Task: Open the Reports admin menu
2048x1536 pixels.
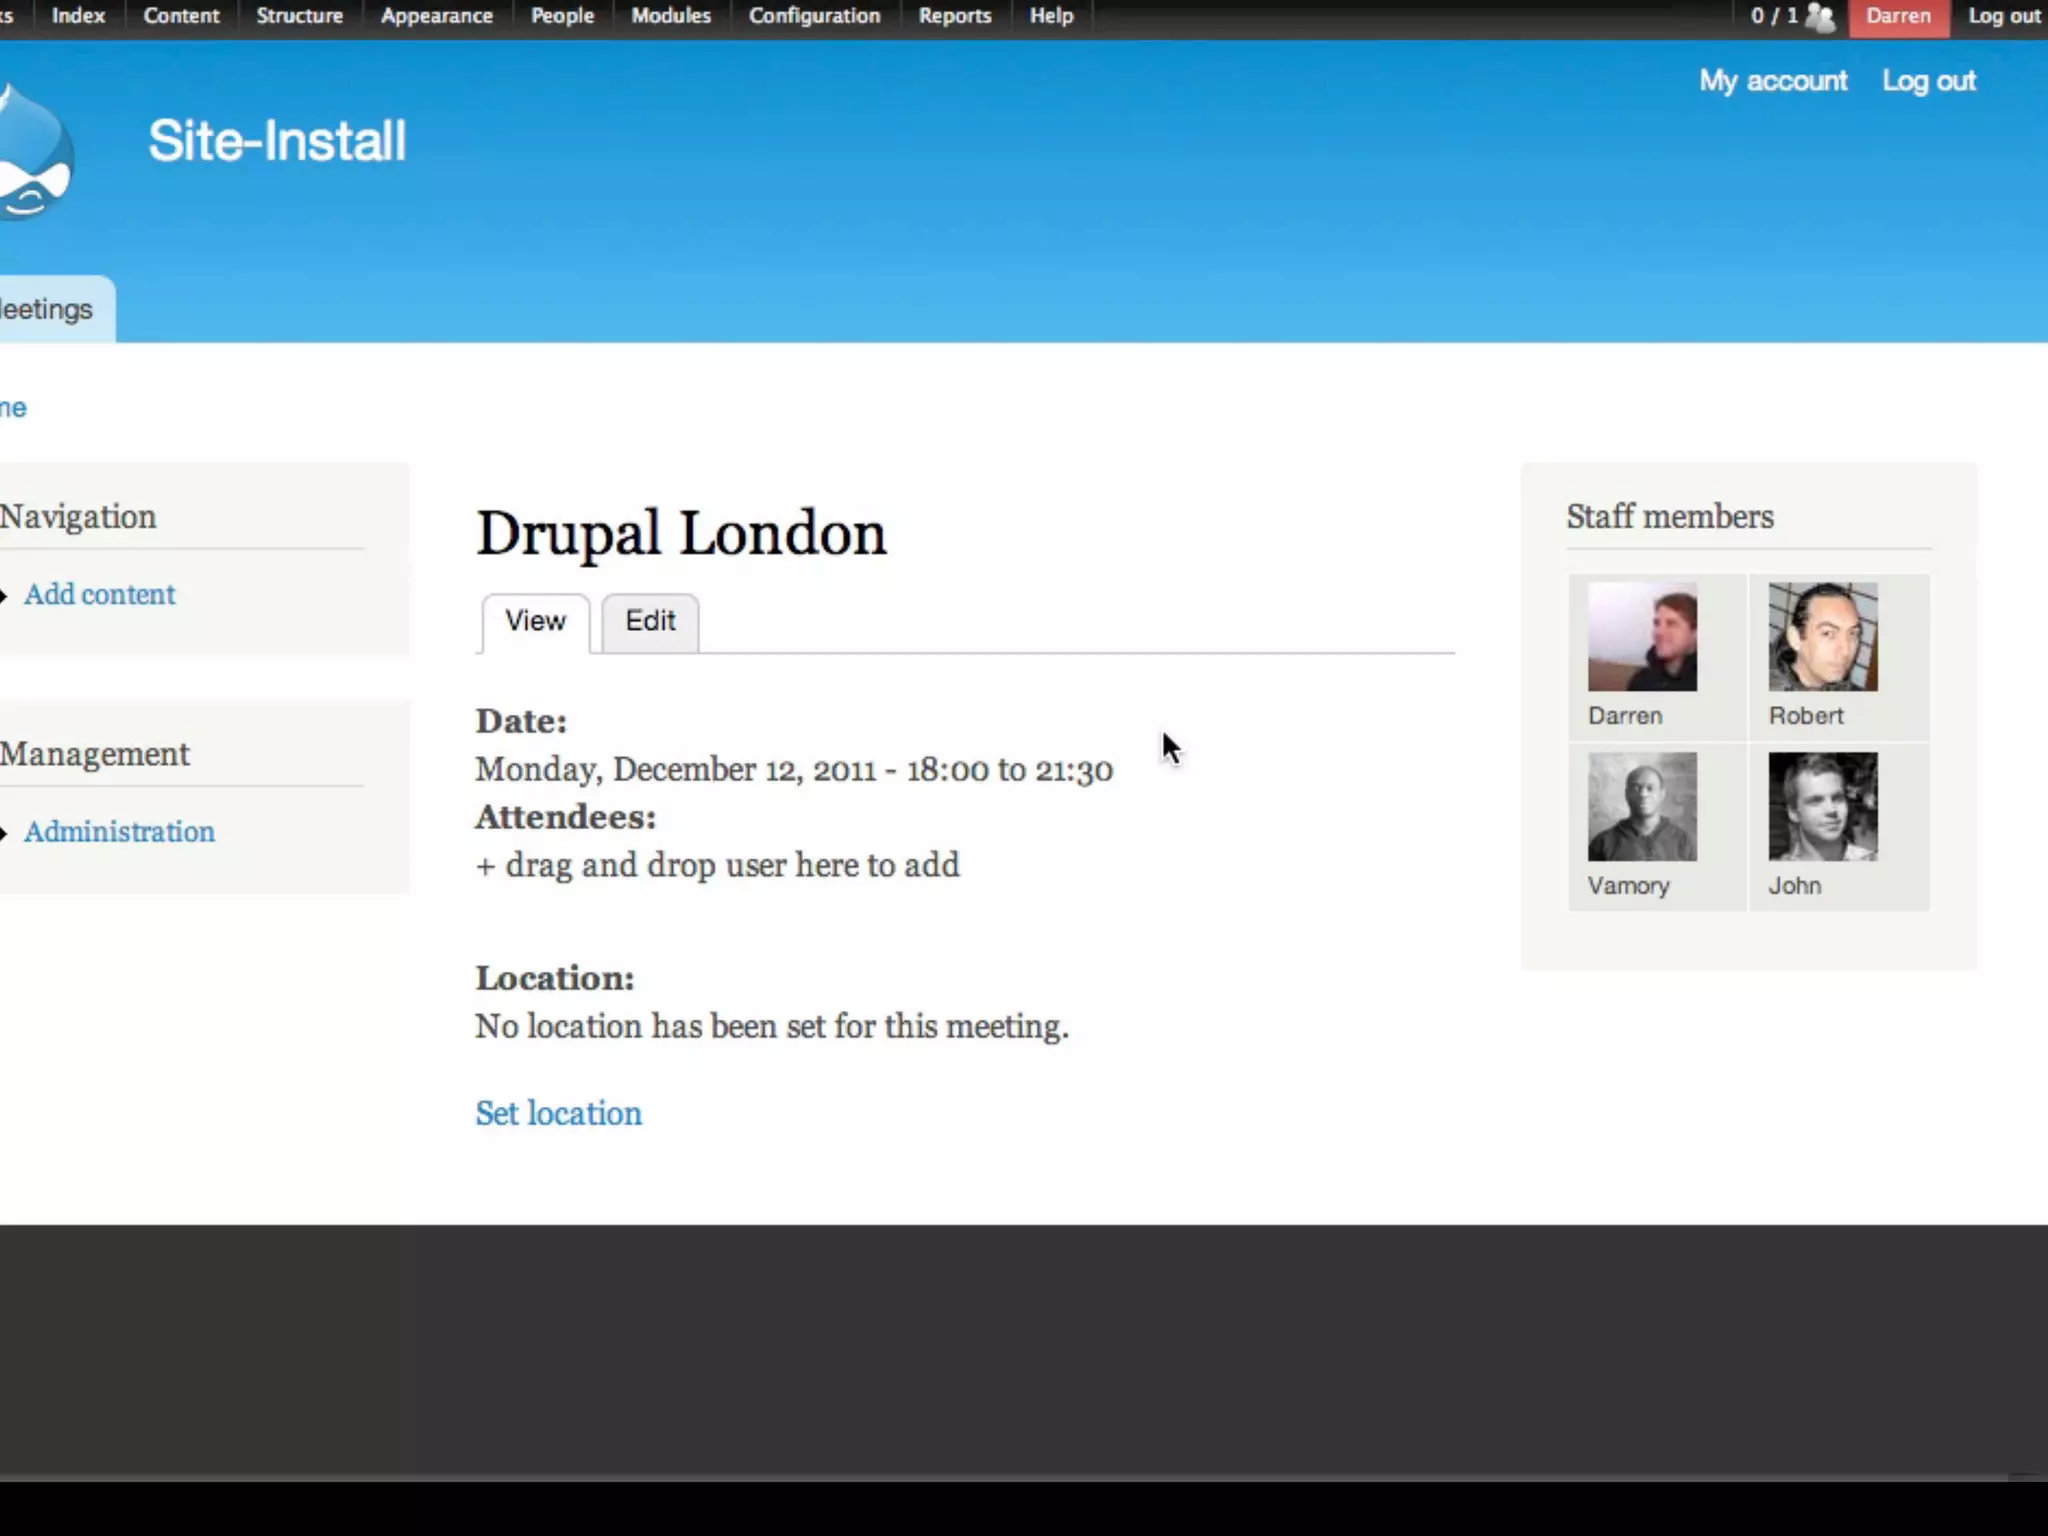Action: tap(955, 16)
